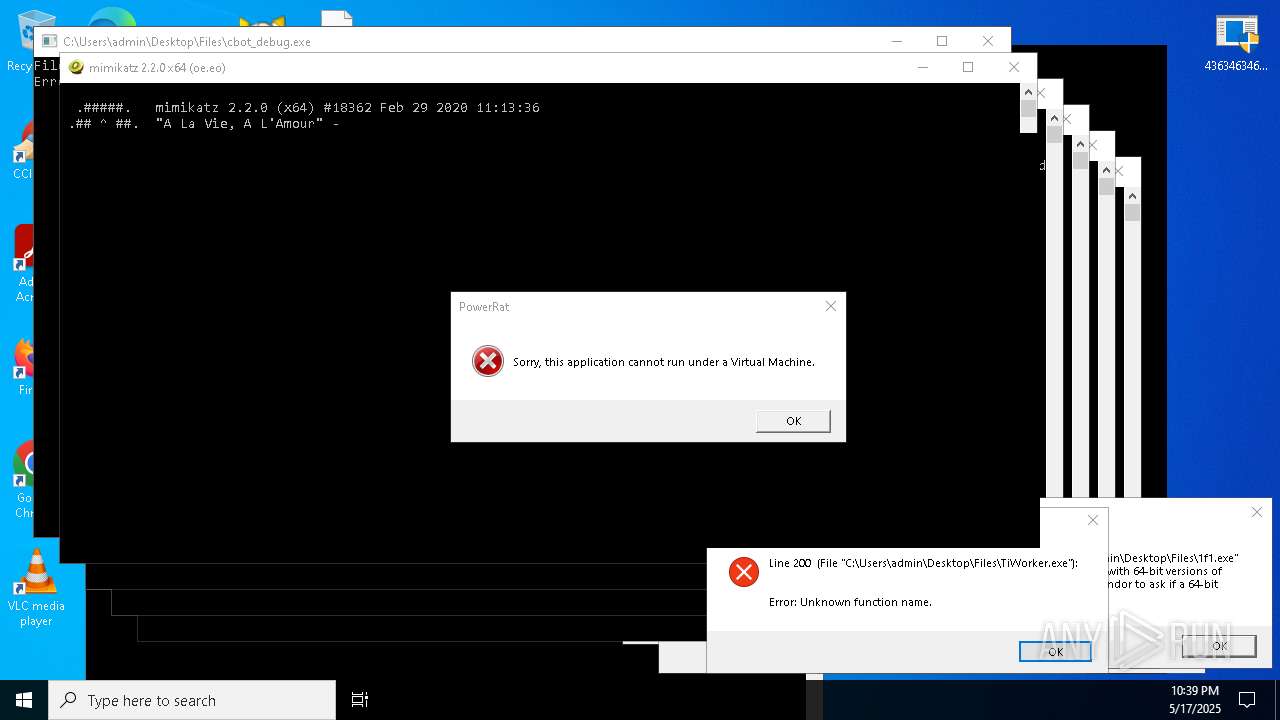The image size is (1280, 720).
Task: Click the taskbar search box
Action: (192, 700)
